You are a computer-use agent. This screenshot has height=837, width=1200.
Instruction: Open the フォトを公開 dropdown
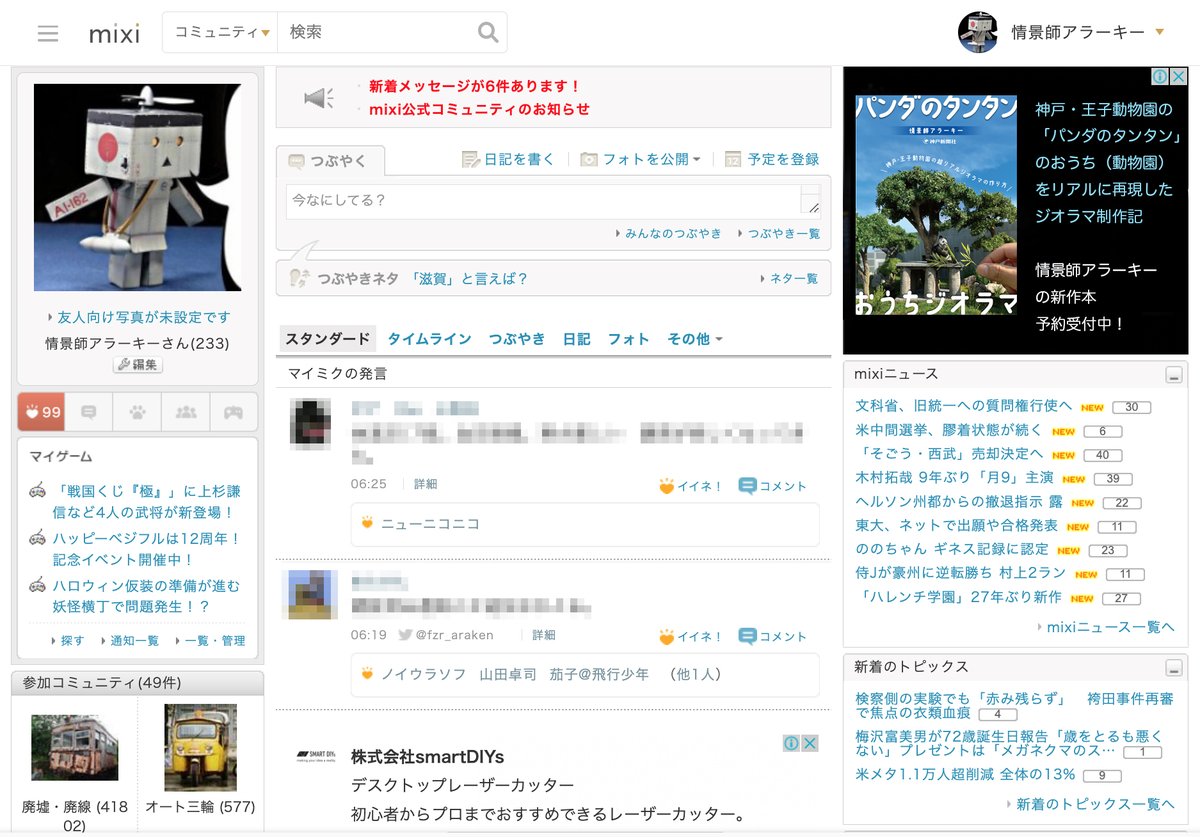pos(641,159)
